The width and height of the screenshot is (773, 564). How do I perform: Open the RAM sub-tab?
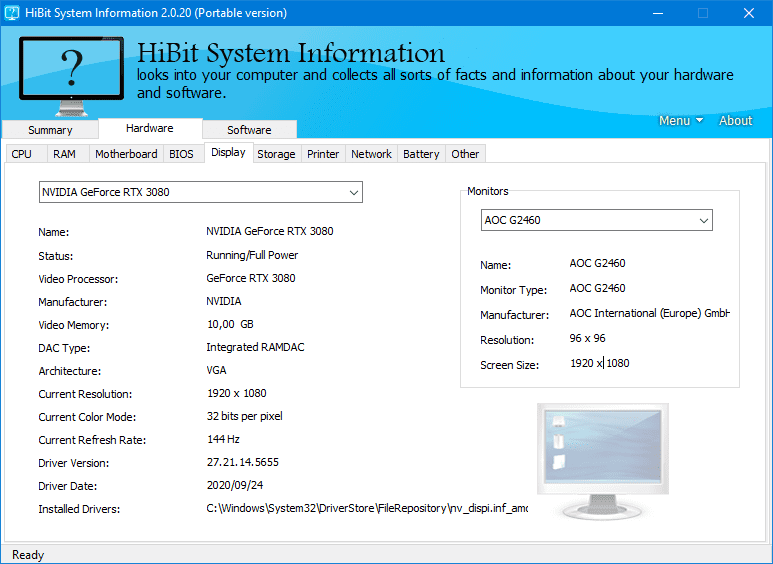point(64,154)
